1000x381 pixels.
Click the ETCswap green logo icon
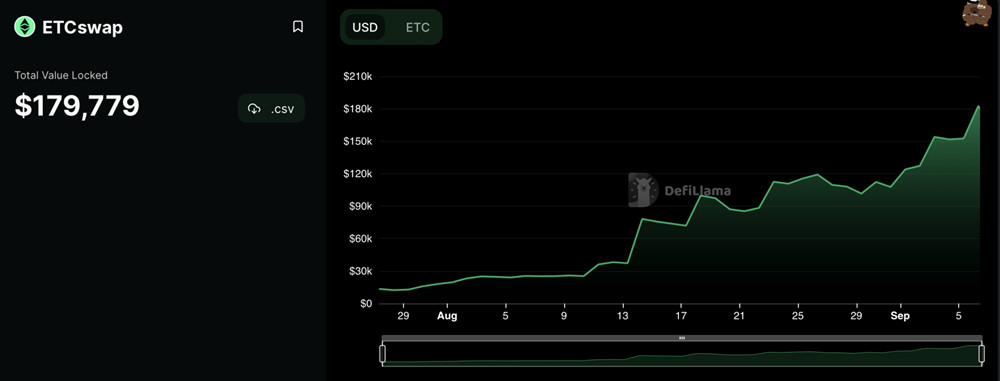click(25, 27)
